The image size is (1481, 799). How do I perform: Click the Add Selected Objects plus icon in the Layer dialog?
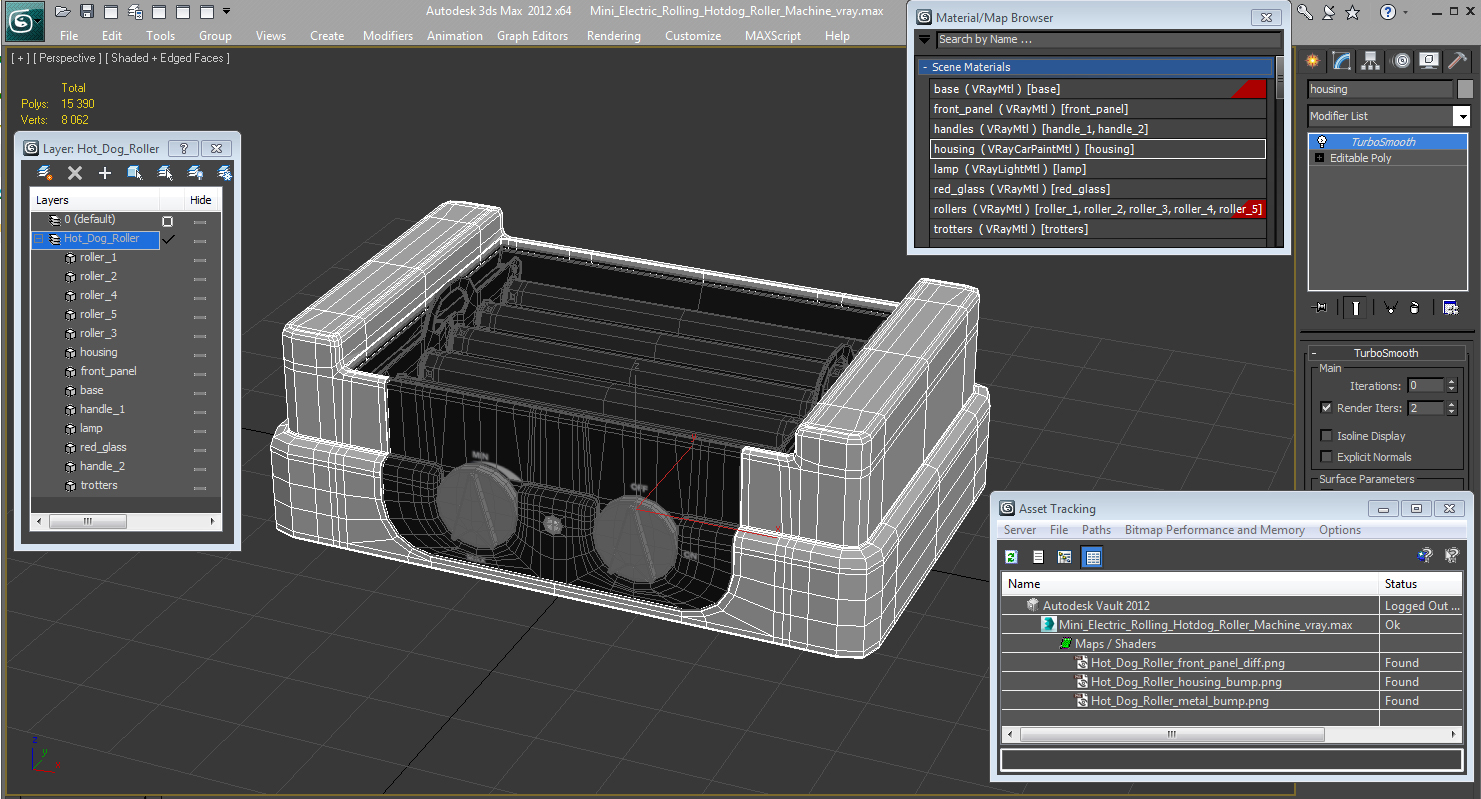point(105,173)
